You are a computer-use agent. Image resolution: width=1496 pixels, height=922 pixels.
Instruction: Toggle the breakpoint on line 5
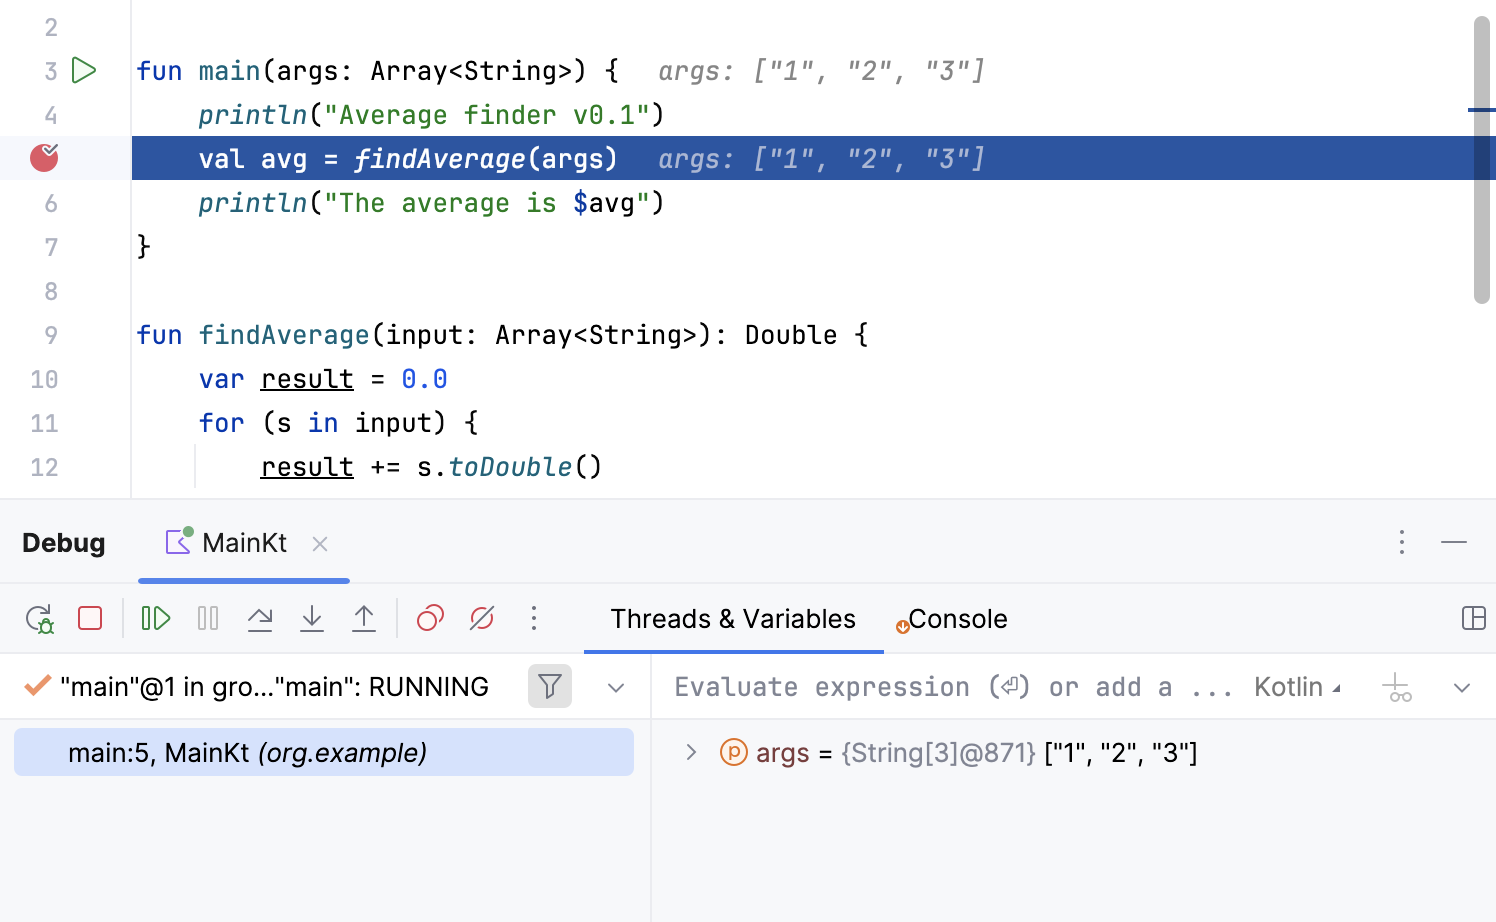point(43,157)
